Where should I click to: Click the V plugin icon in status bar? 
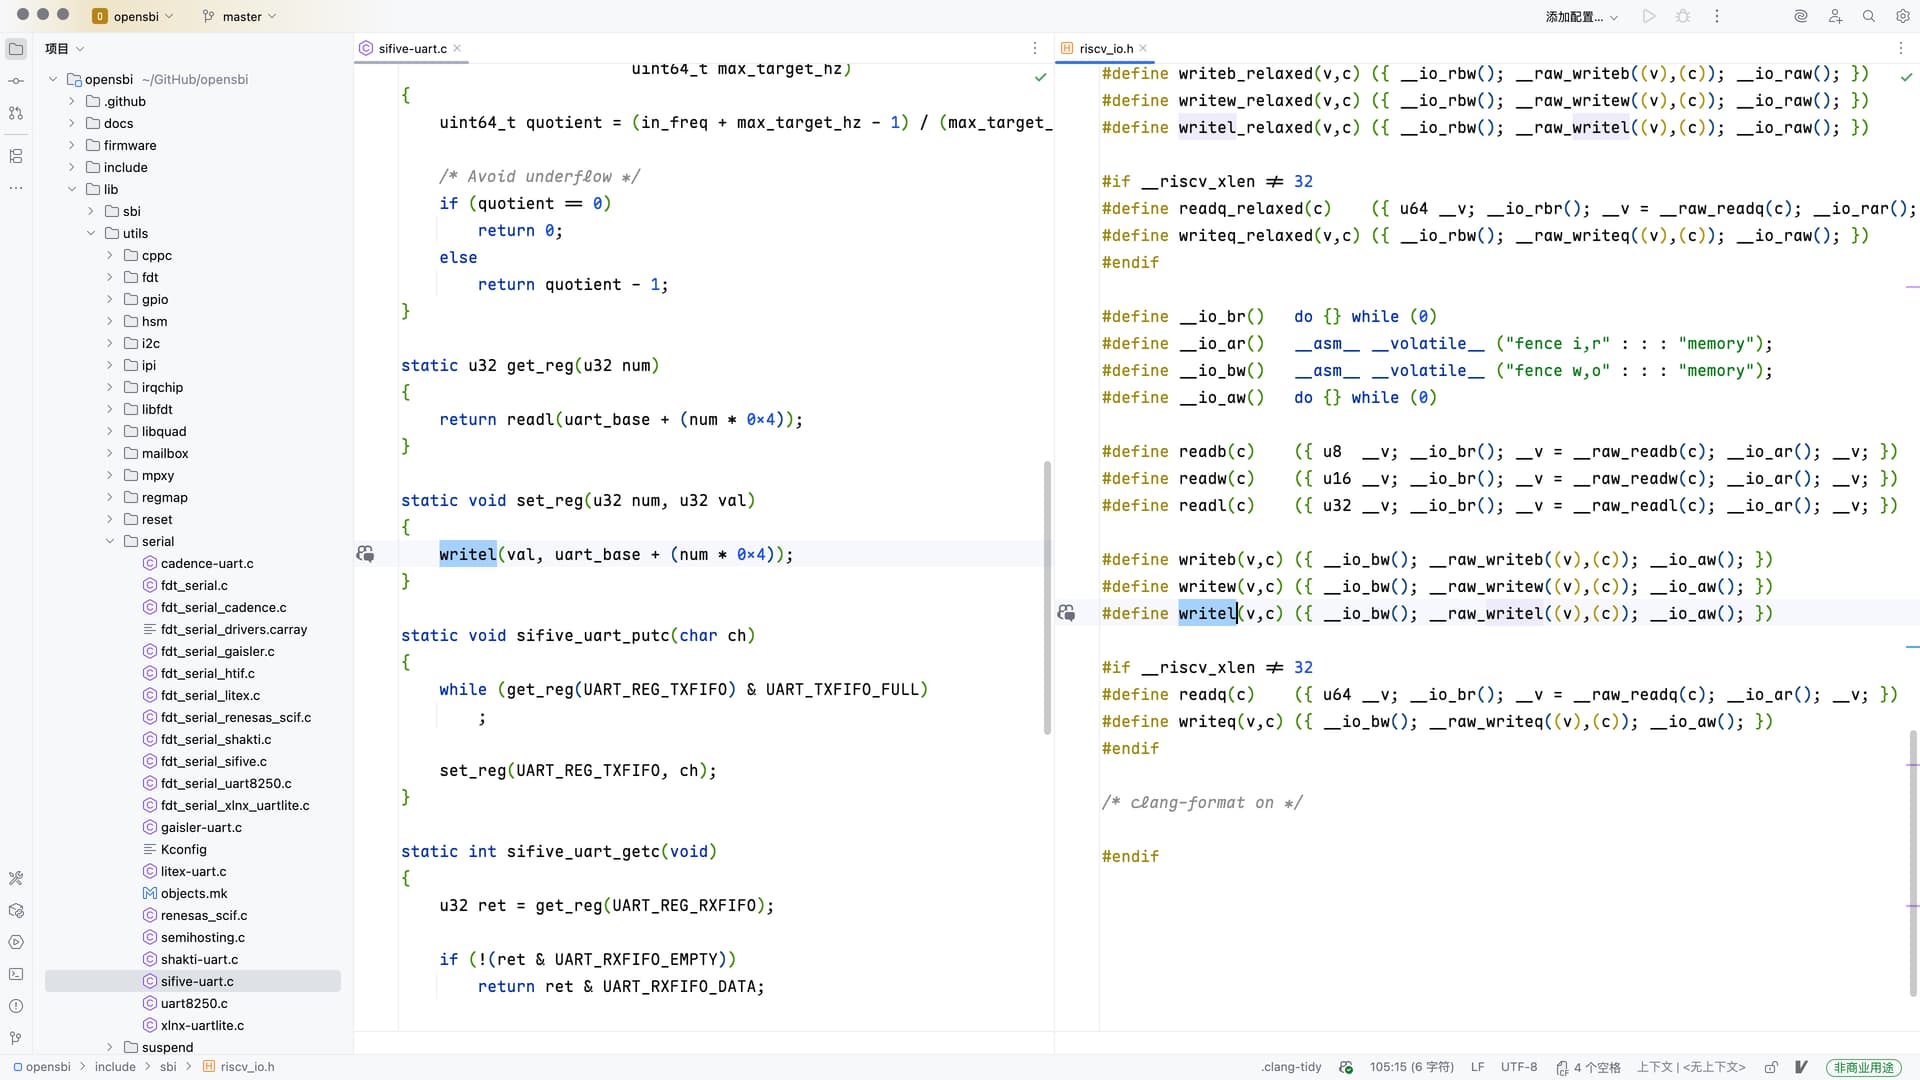[1801, 1067]
